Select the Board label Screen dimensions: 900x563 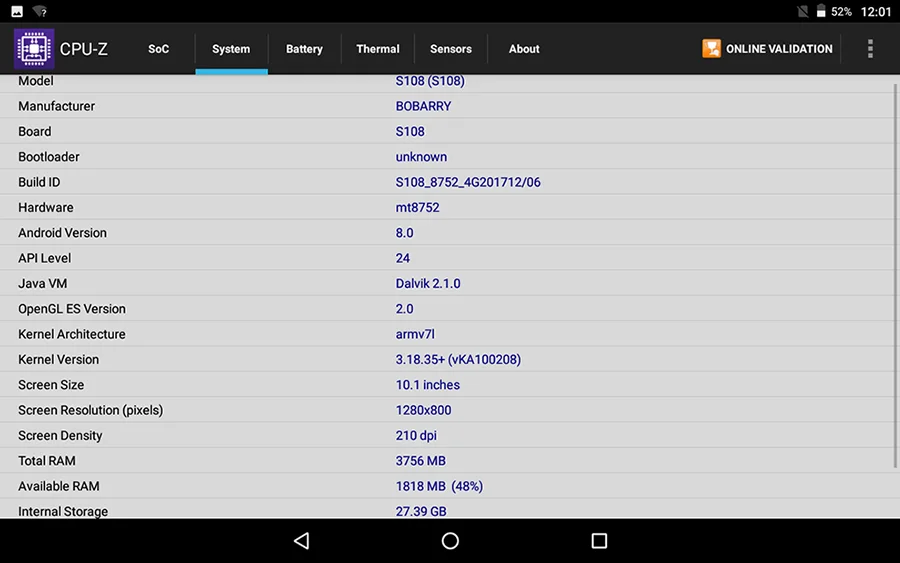[34, 131]
